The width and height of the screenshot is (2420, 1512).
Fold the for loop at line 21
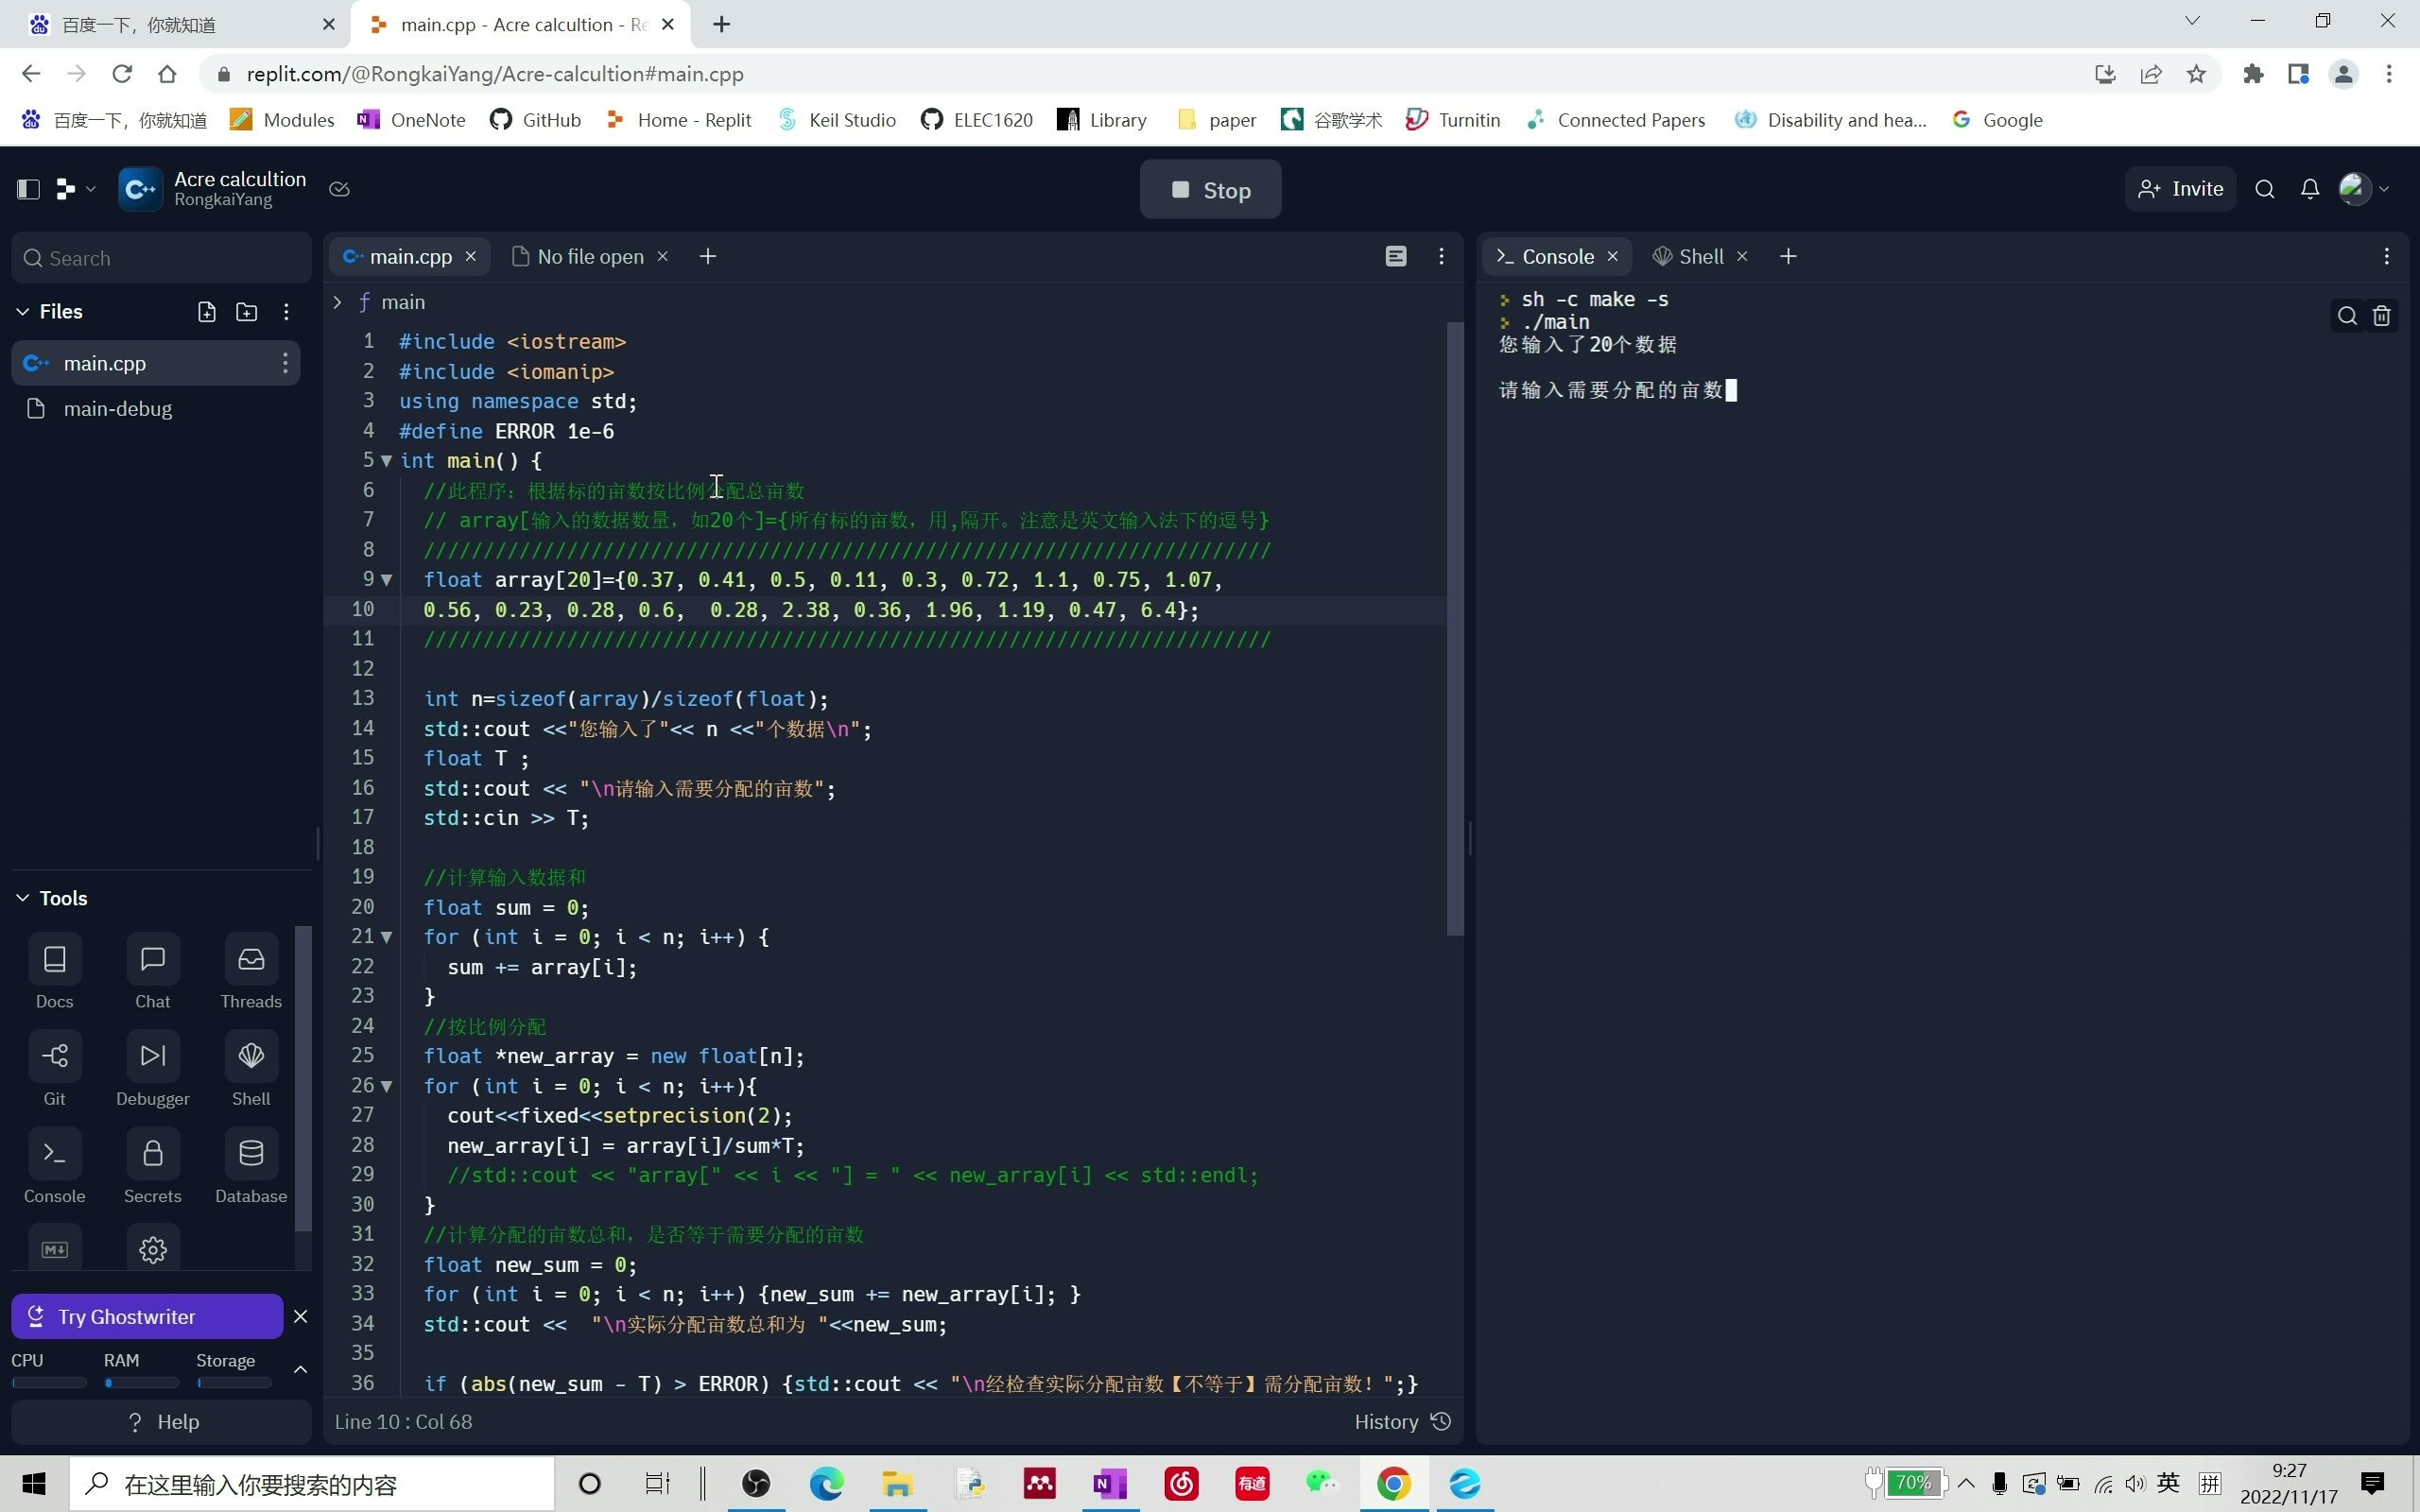pyautogui.click(x=386, y=938)
